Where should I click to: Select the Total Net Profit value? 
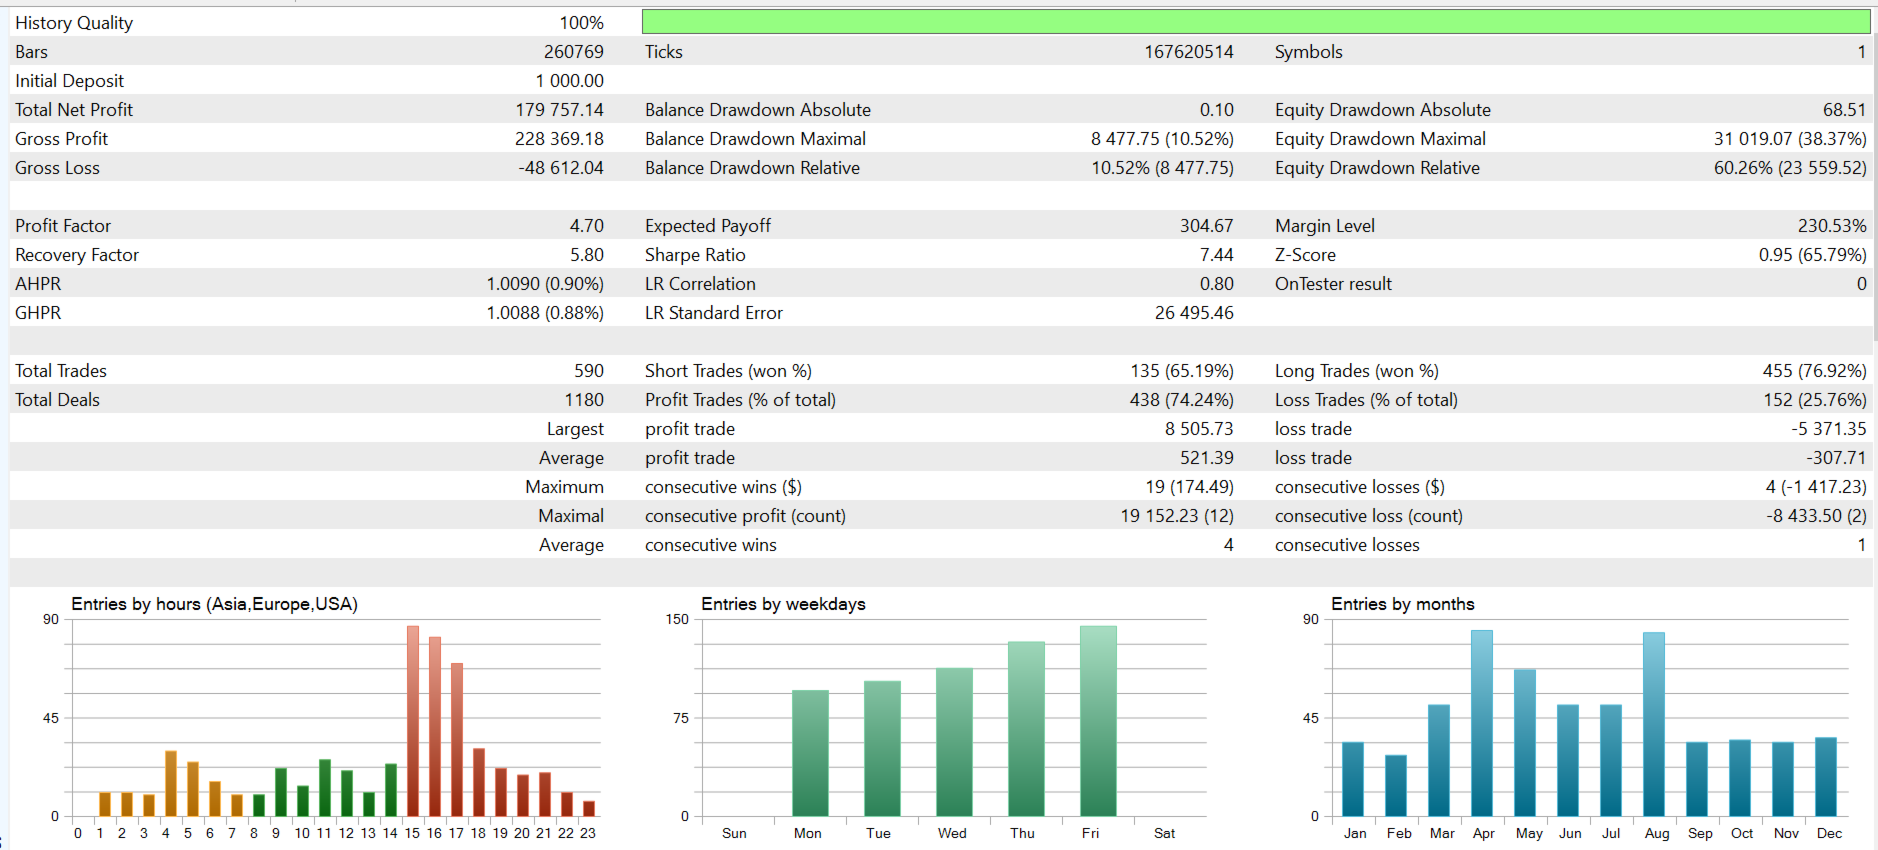[559, 110]
